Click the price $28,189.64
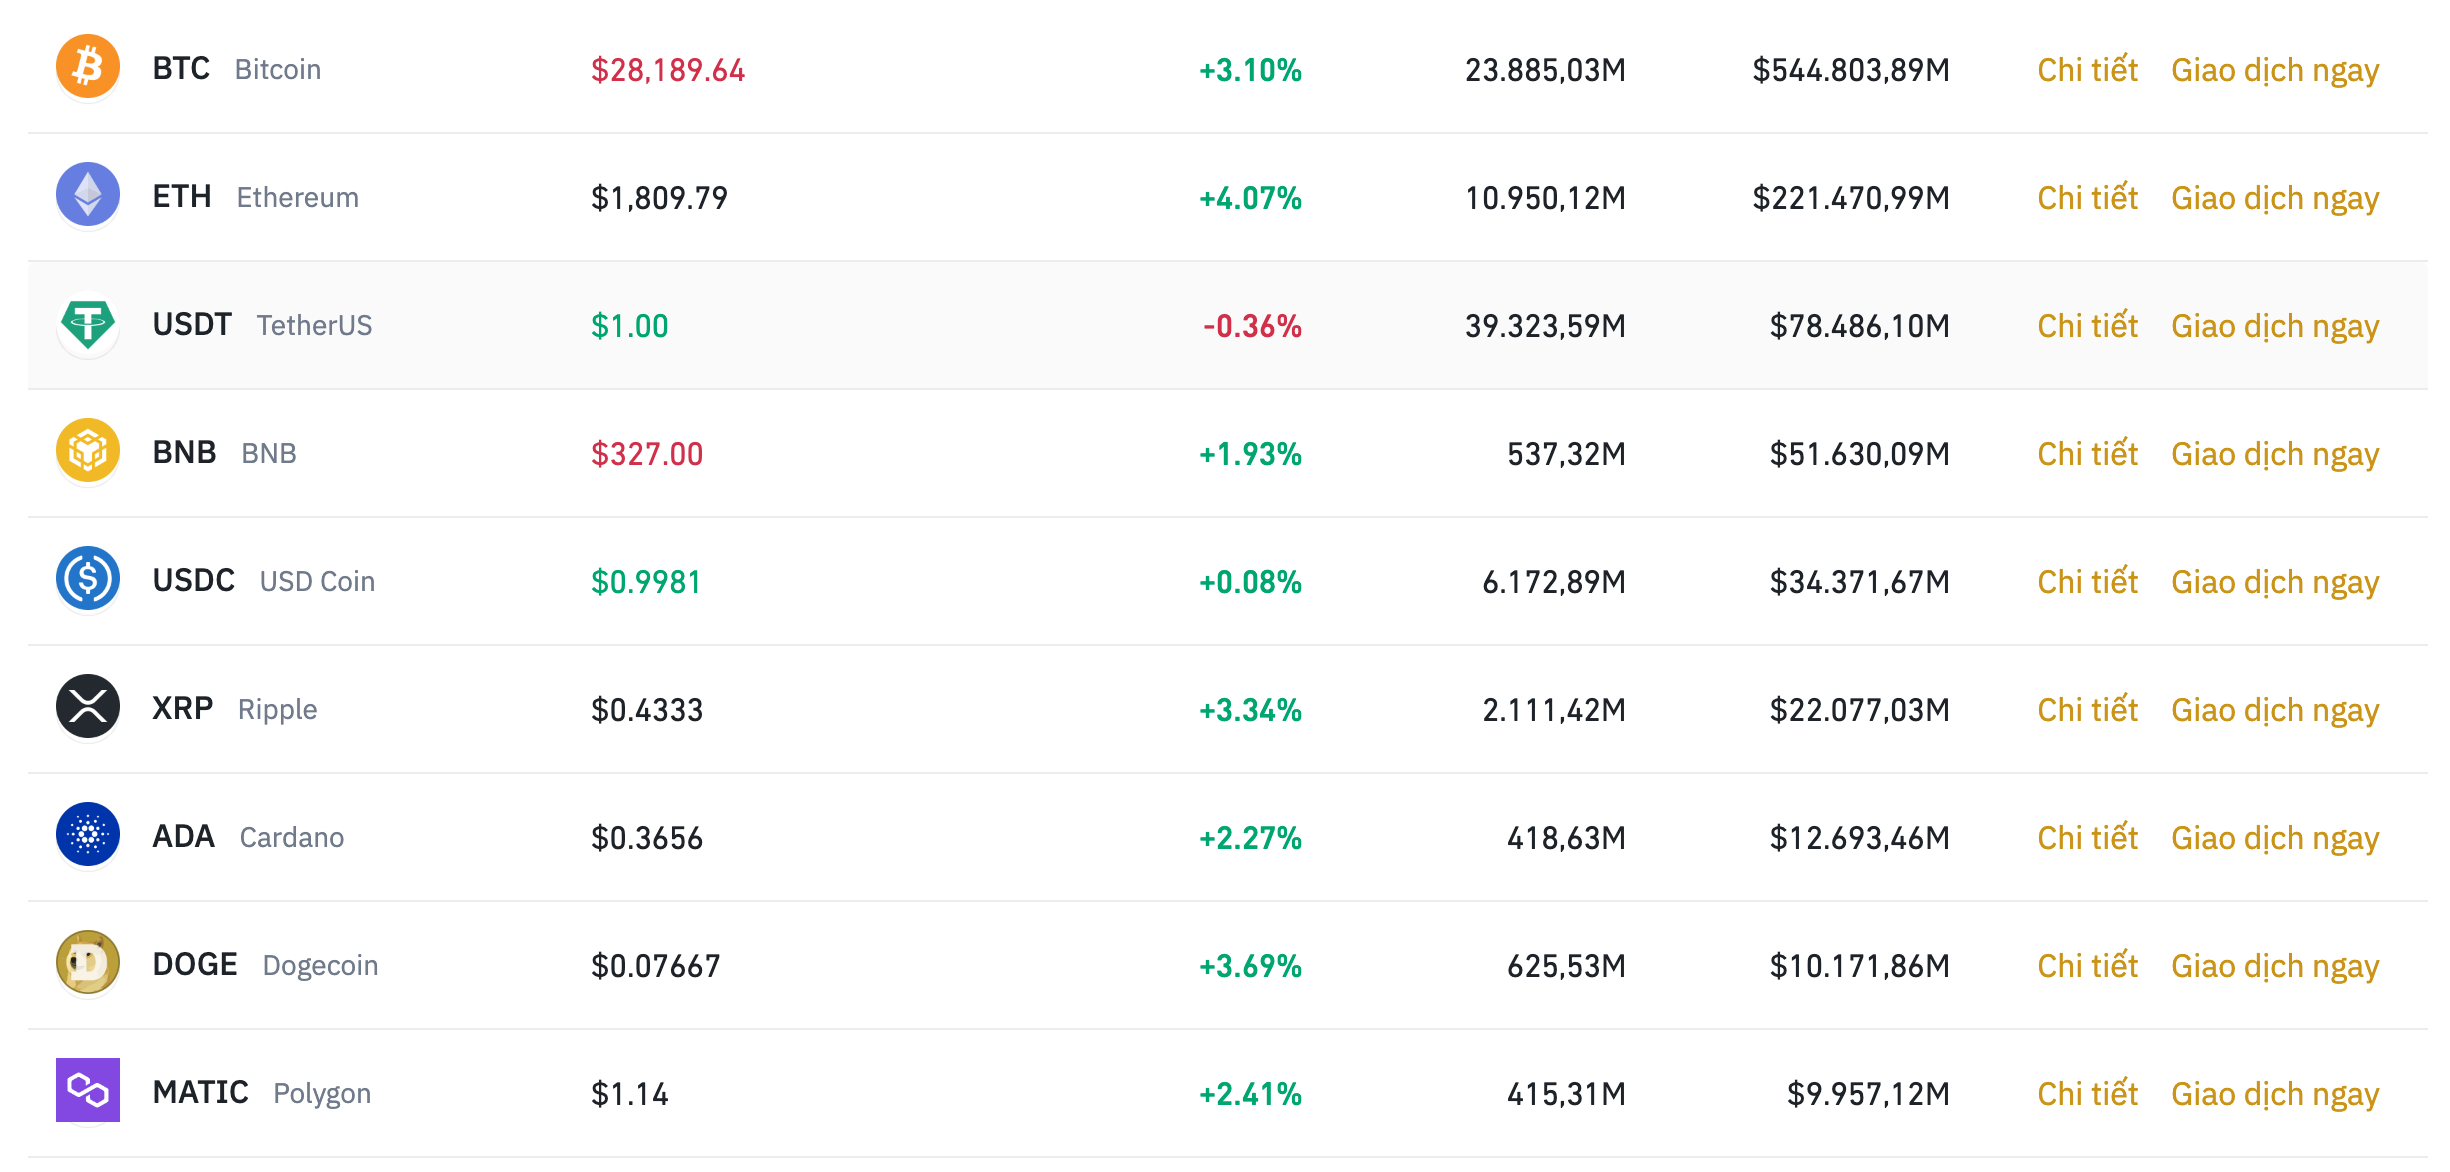The height and width of the screenshot is (1172, 2450). [x=668, y=70]
